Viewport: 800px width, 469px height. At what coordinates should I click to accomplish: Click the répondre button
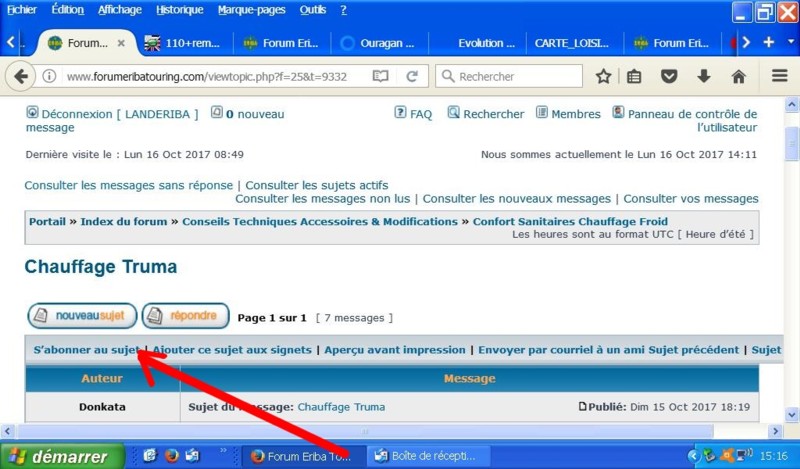pyautogui.click(x=185, y=316)
